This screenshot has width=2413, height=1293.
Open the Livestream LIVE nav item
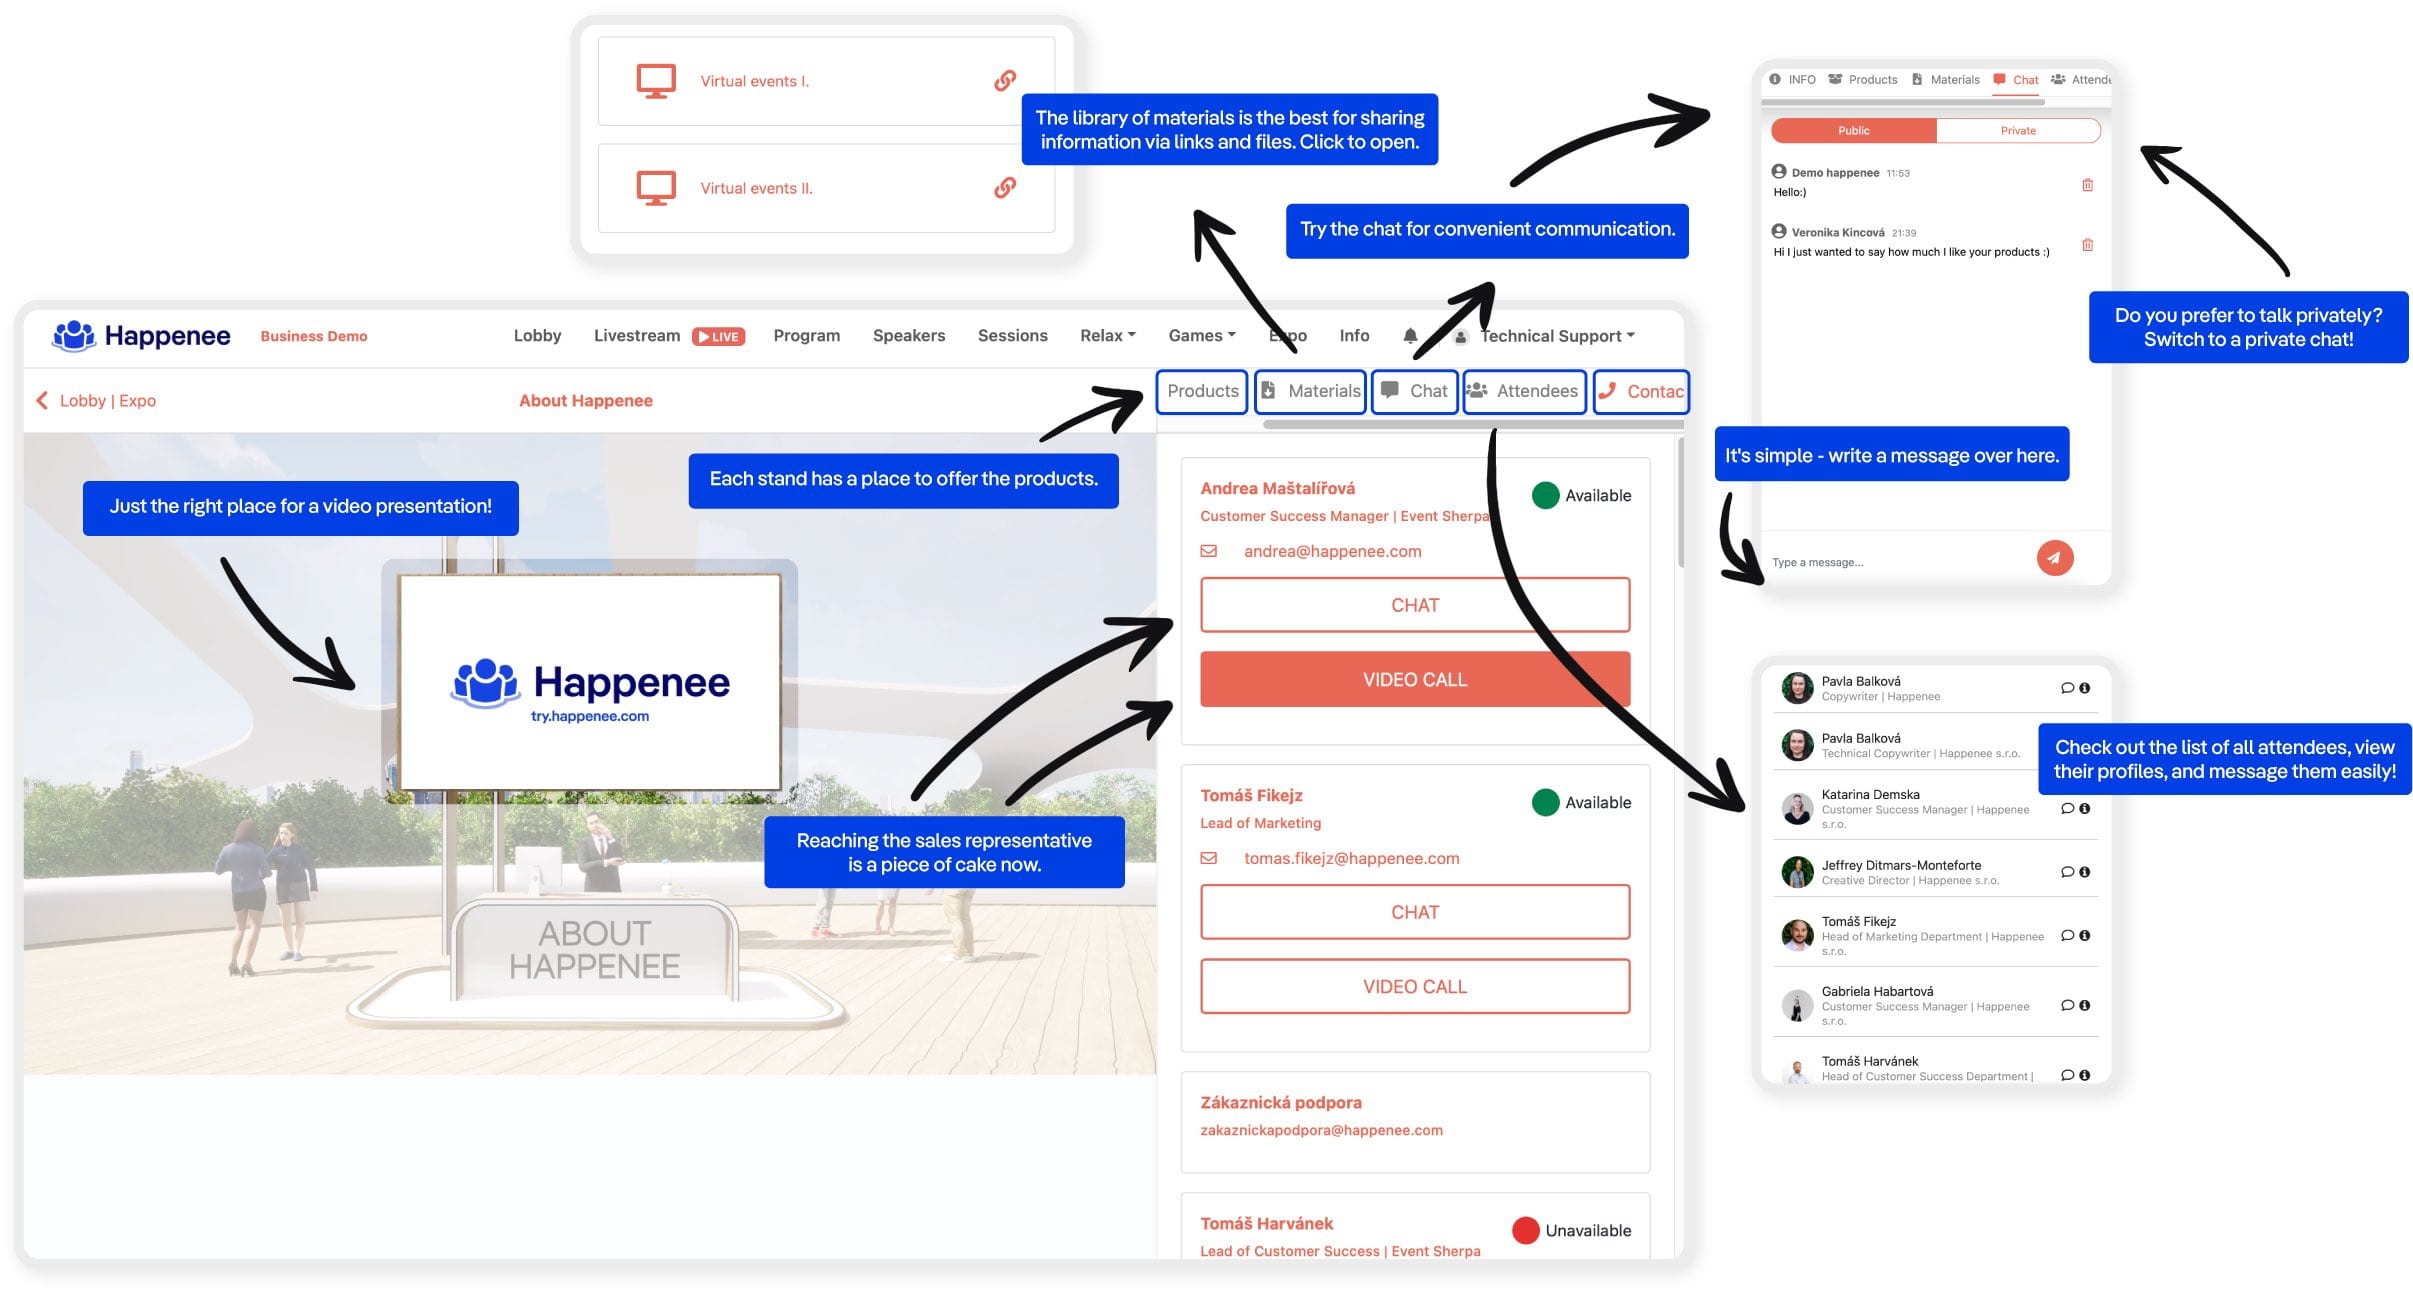(x=669, y=336)
